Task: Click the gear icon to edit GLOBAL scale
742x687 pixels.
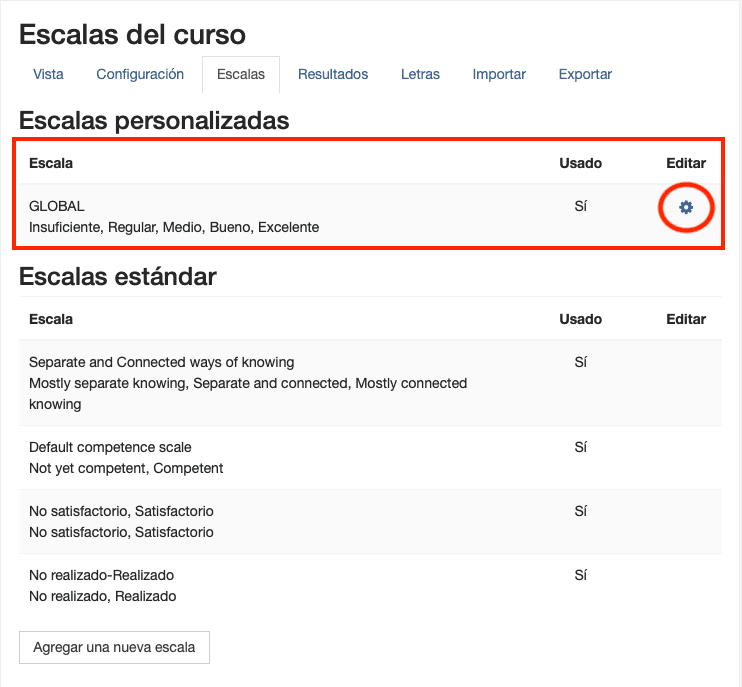Action: coord(686,207)
